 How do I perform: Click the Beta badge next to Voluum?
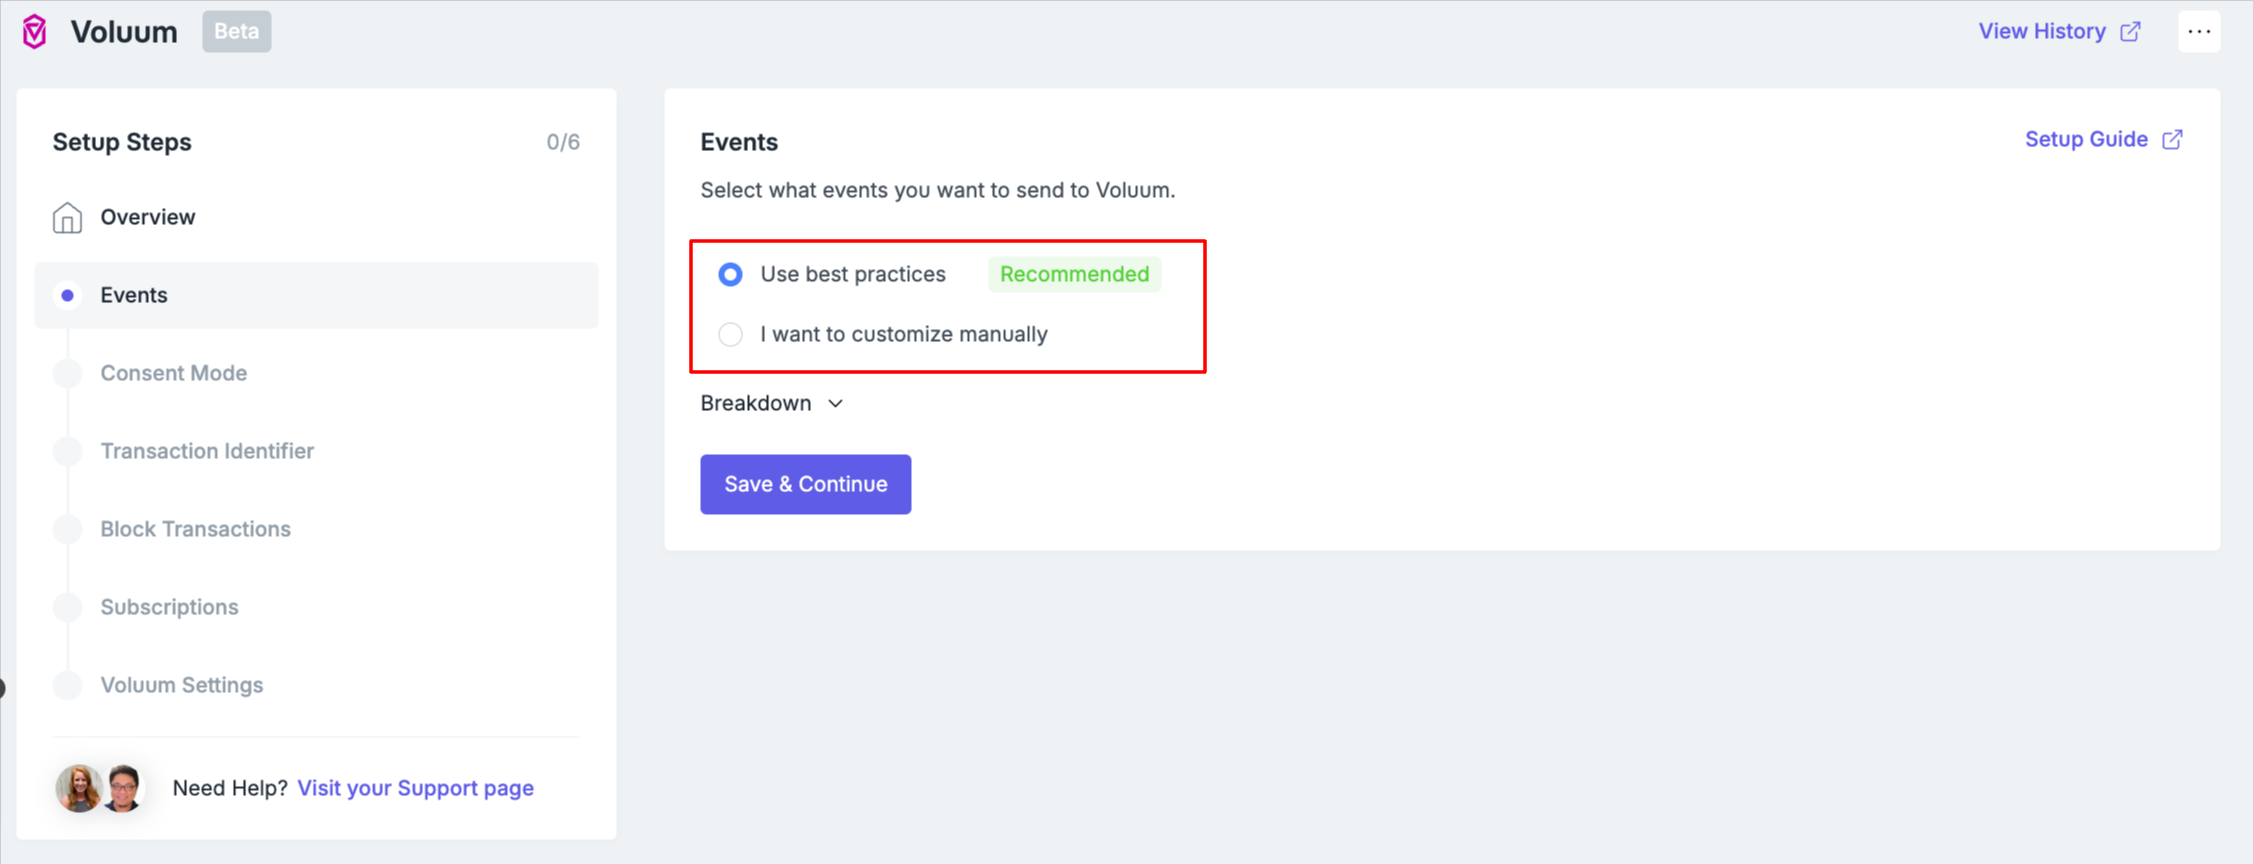point(236,31)
